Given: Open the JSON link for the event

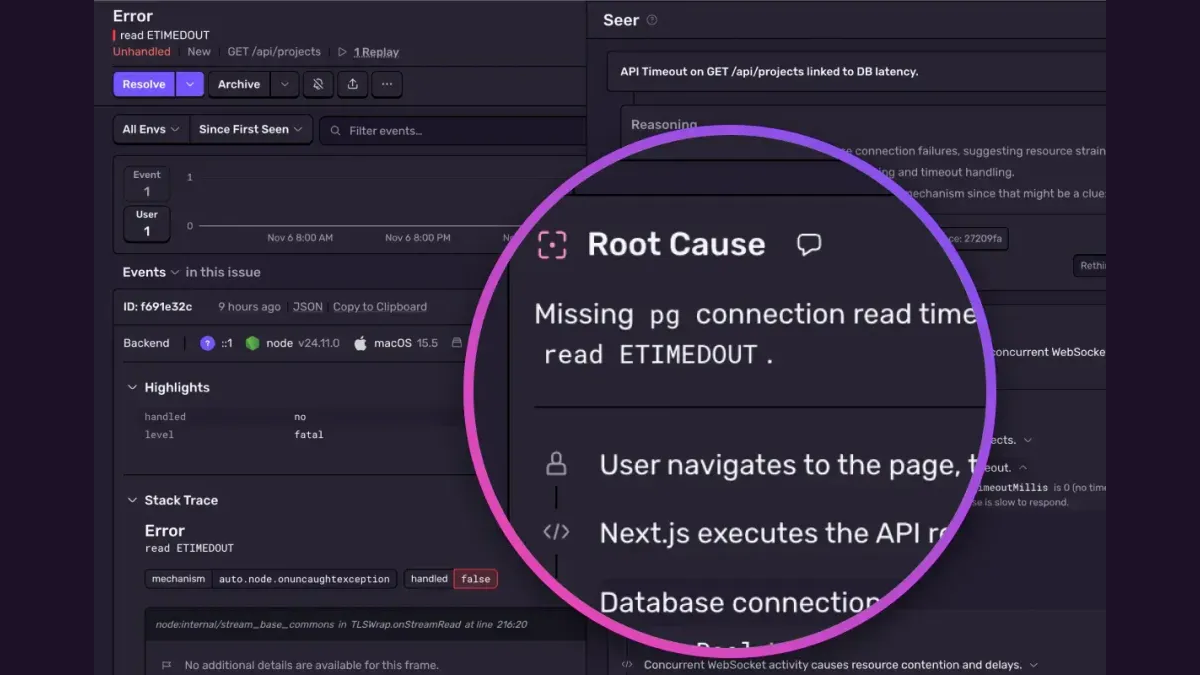Looking at the screenshot, I should coord(308,307).
